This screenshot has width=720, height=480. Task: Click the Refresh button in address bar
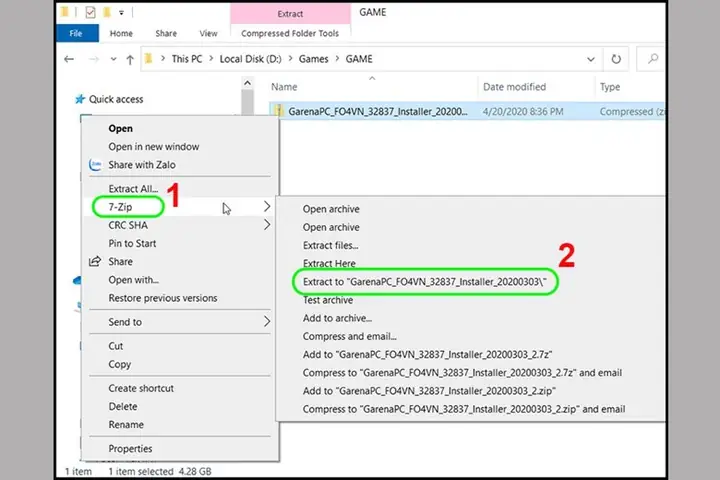[617, 59]
